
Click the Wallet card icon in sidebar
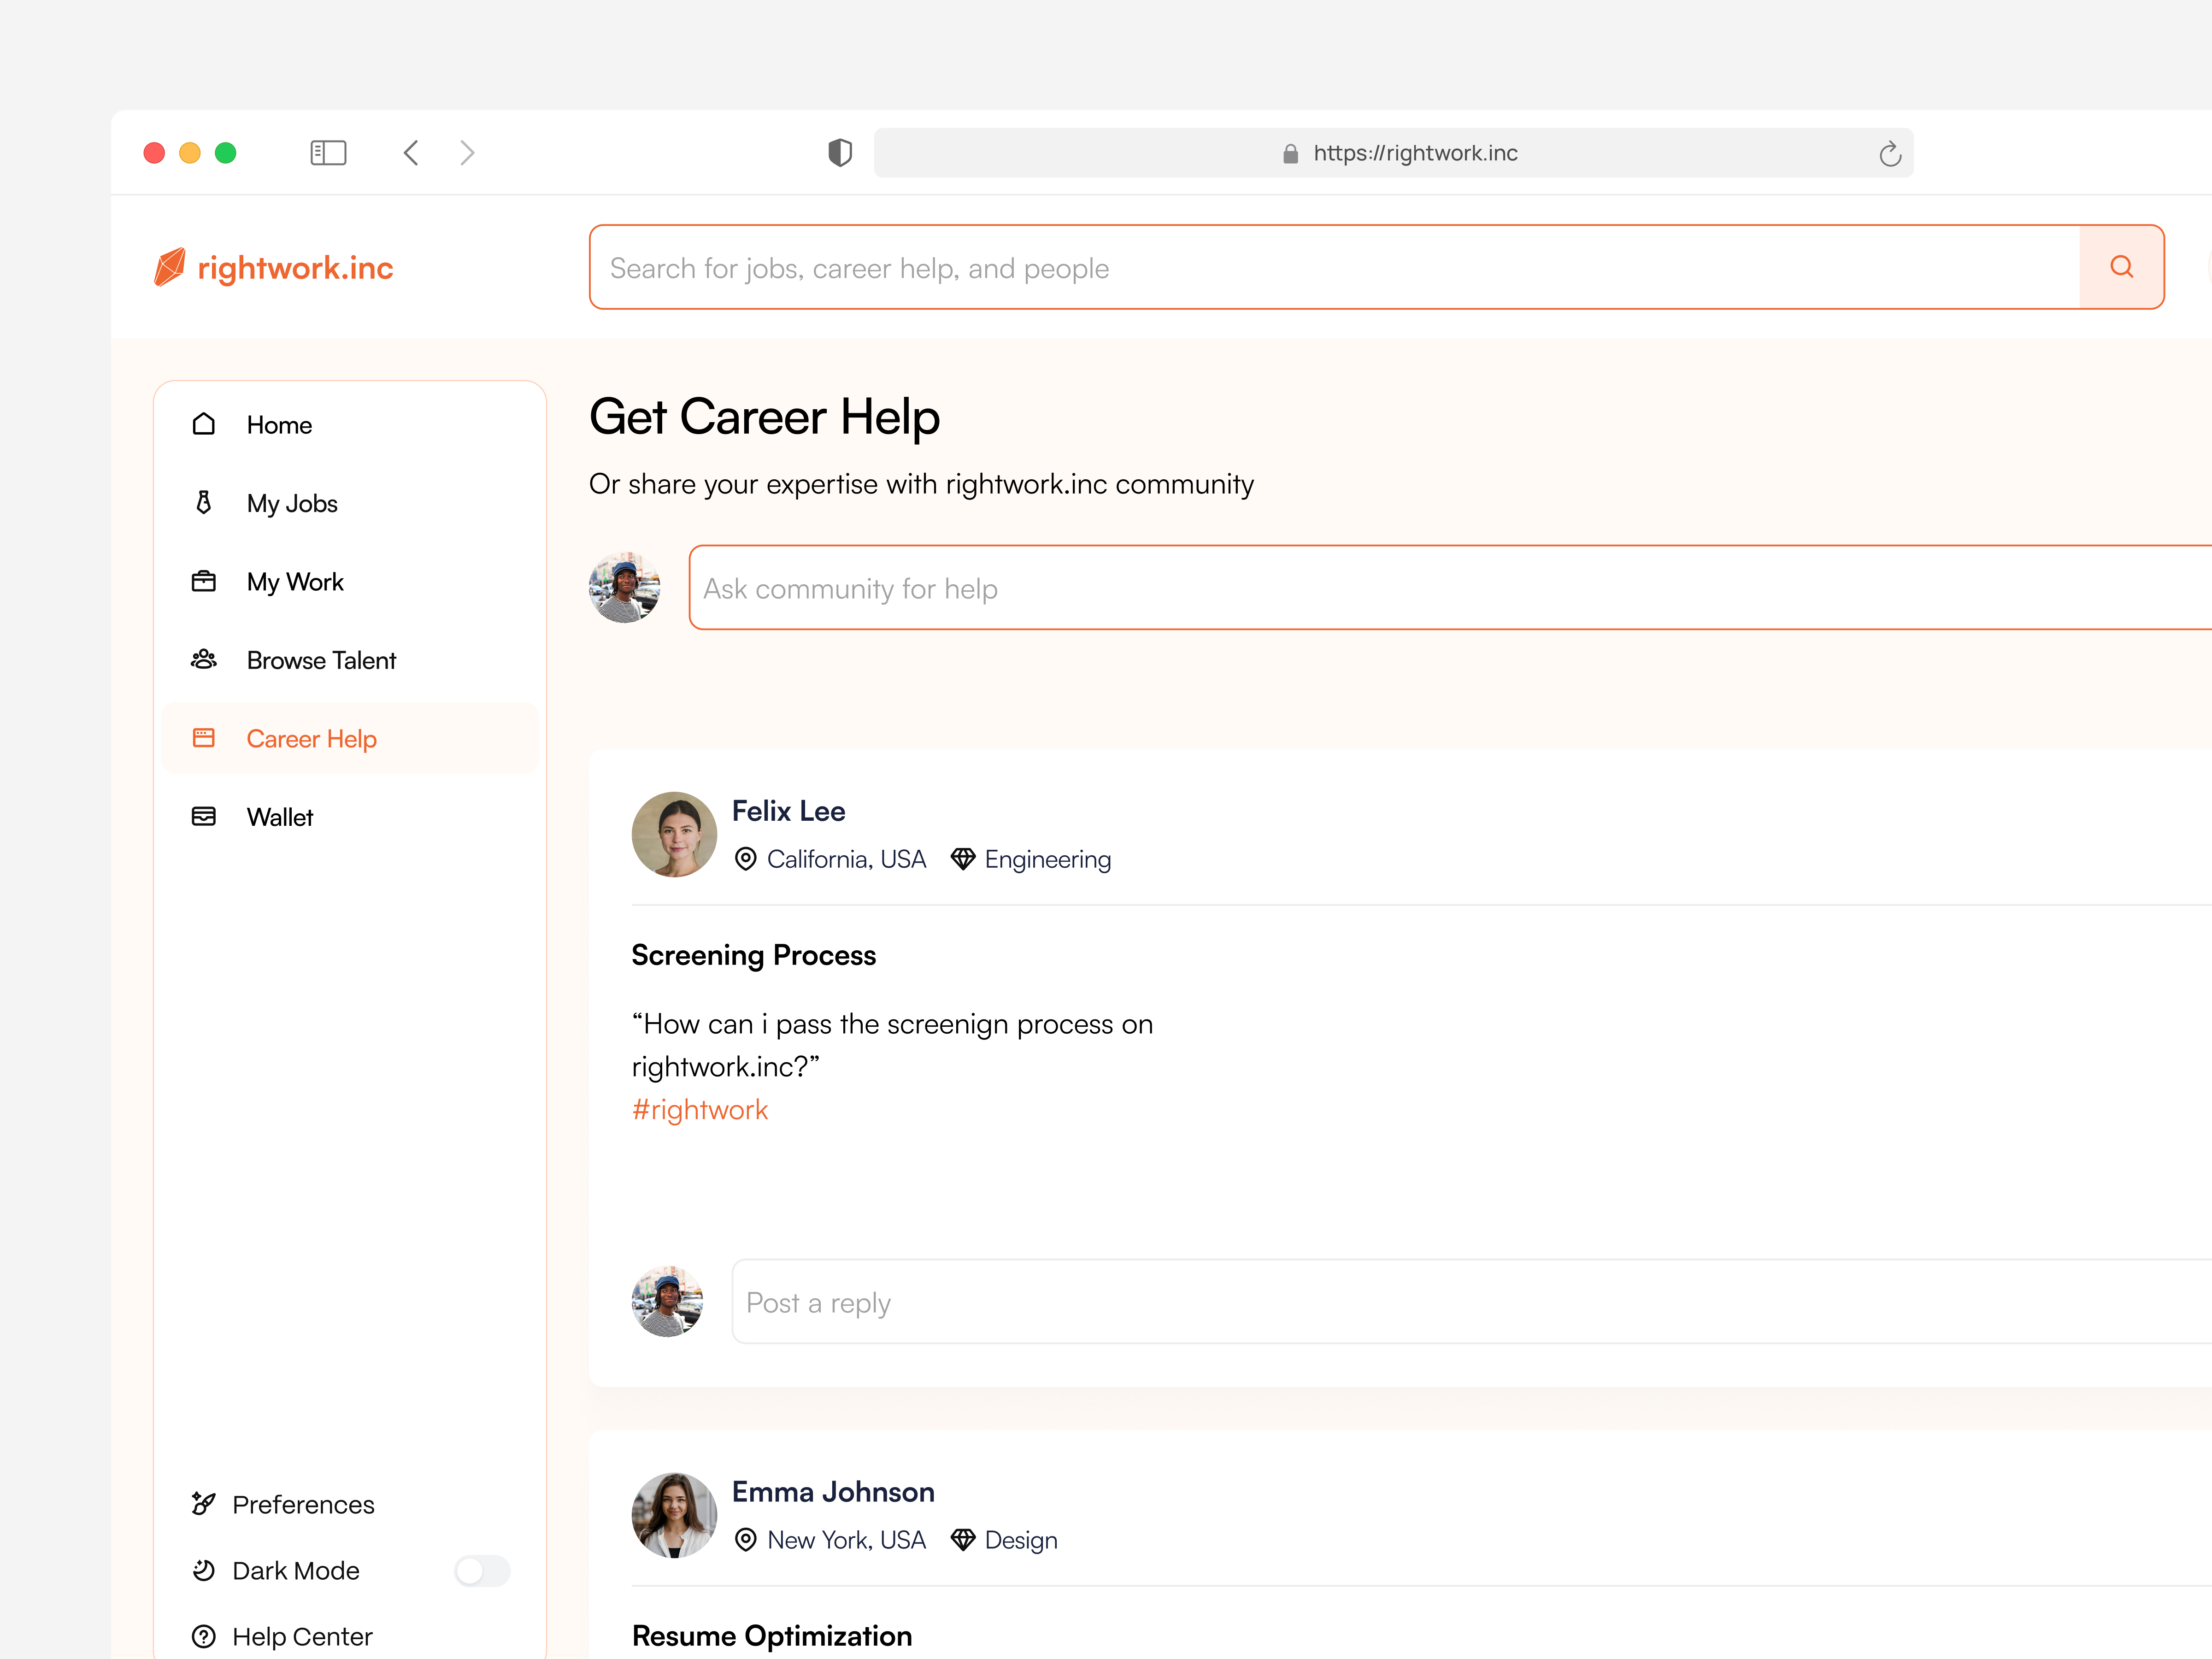pyautogui.click(x=203, y=816)
